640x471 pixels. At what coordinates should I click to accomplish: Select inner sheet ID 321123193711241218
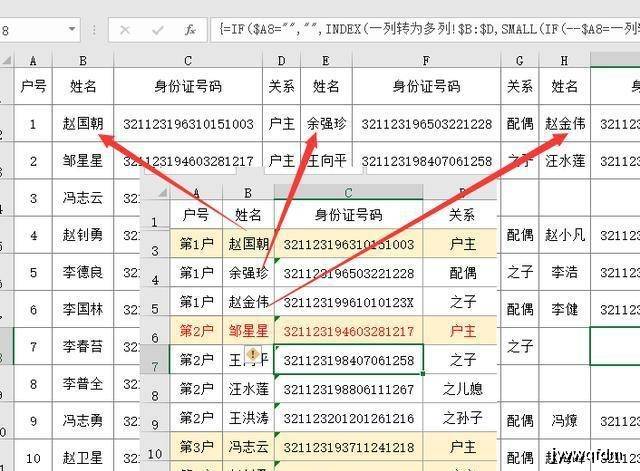point(349,447)
